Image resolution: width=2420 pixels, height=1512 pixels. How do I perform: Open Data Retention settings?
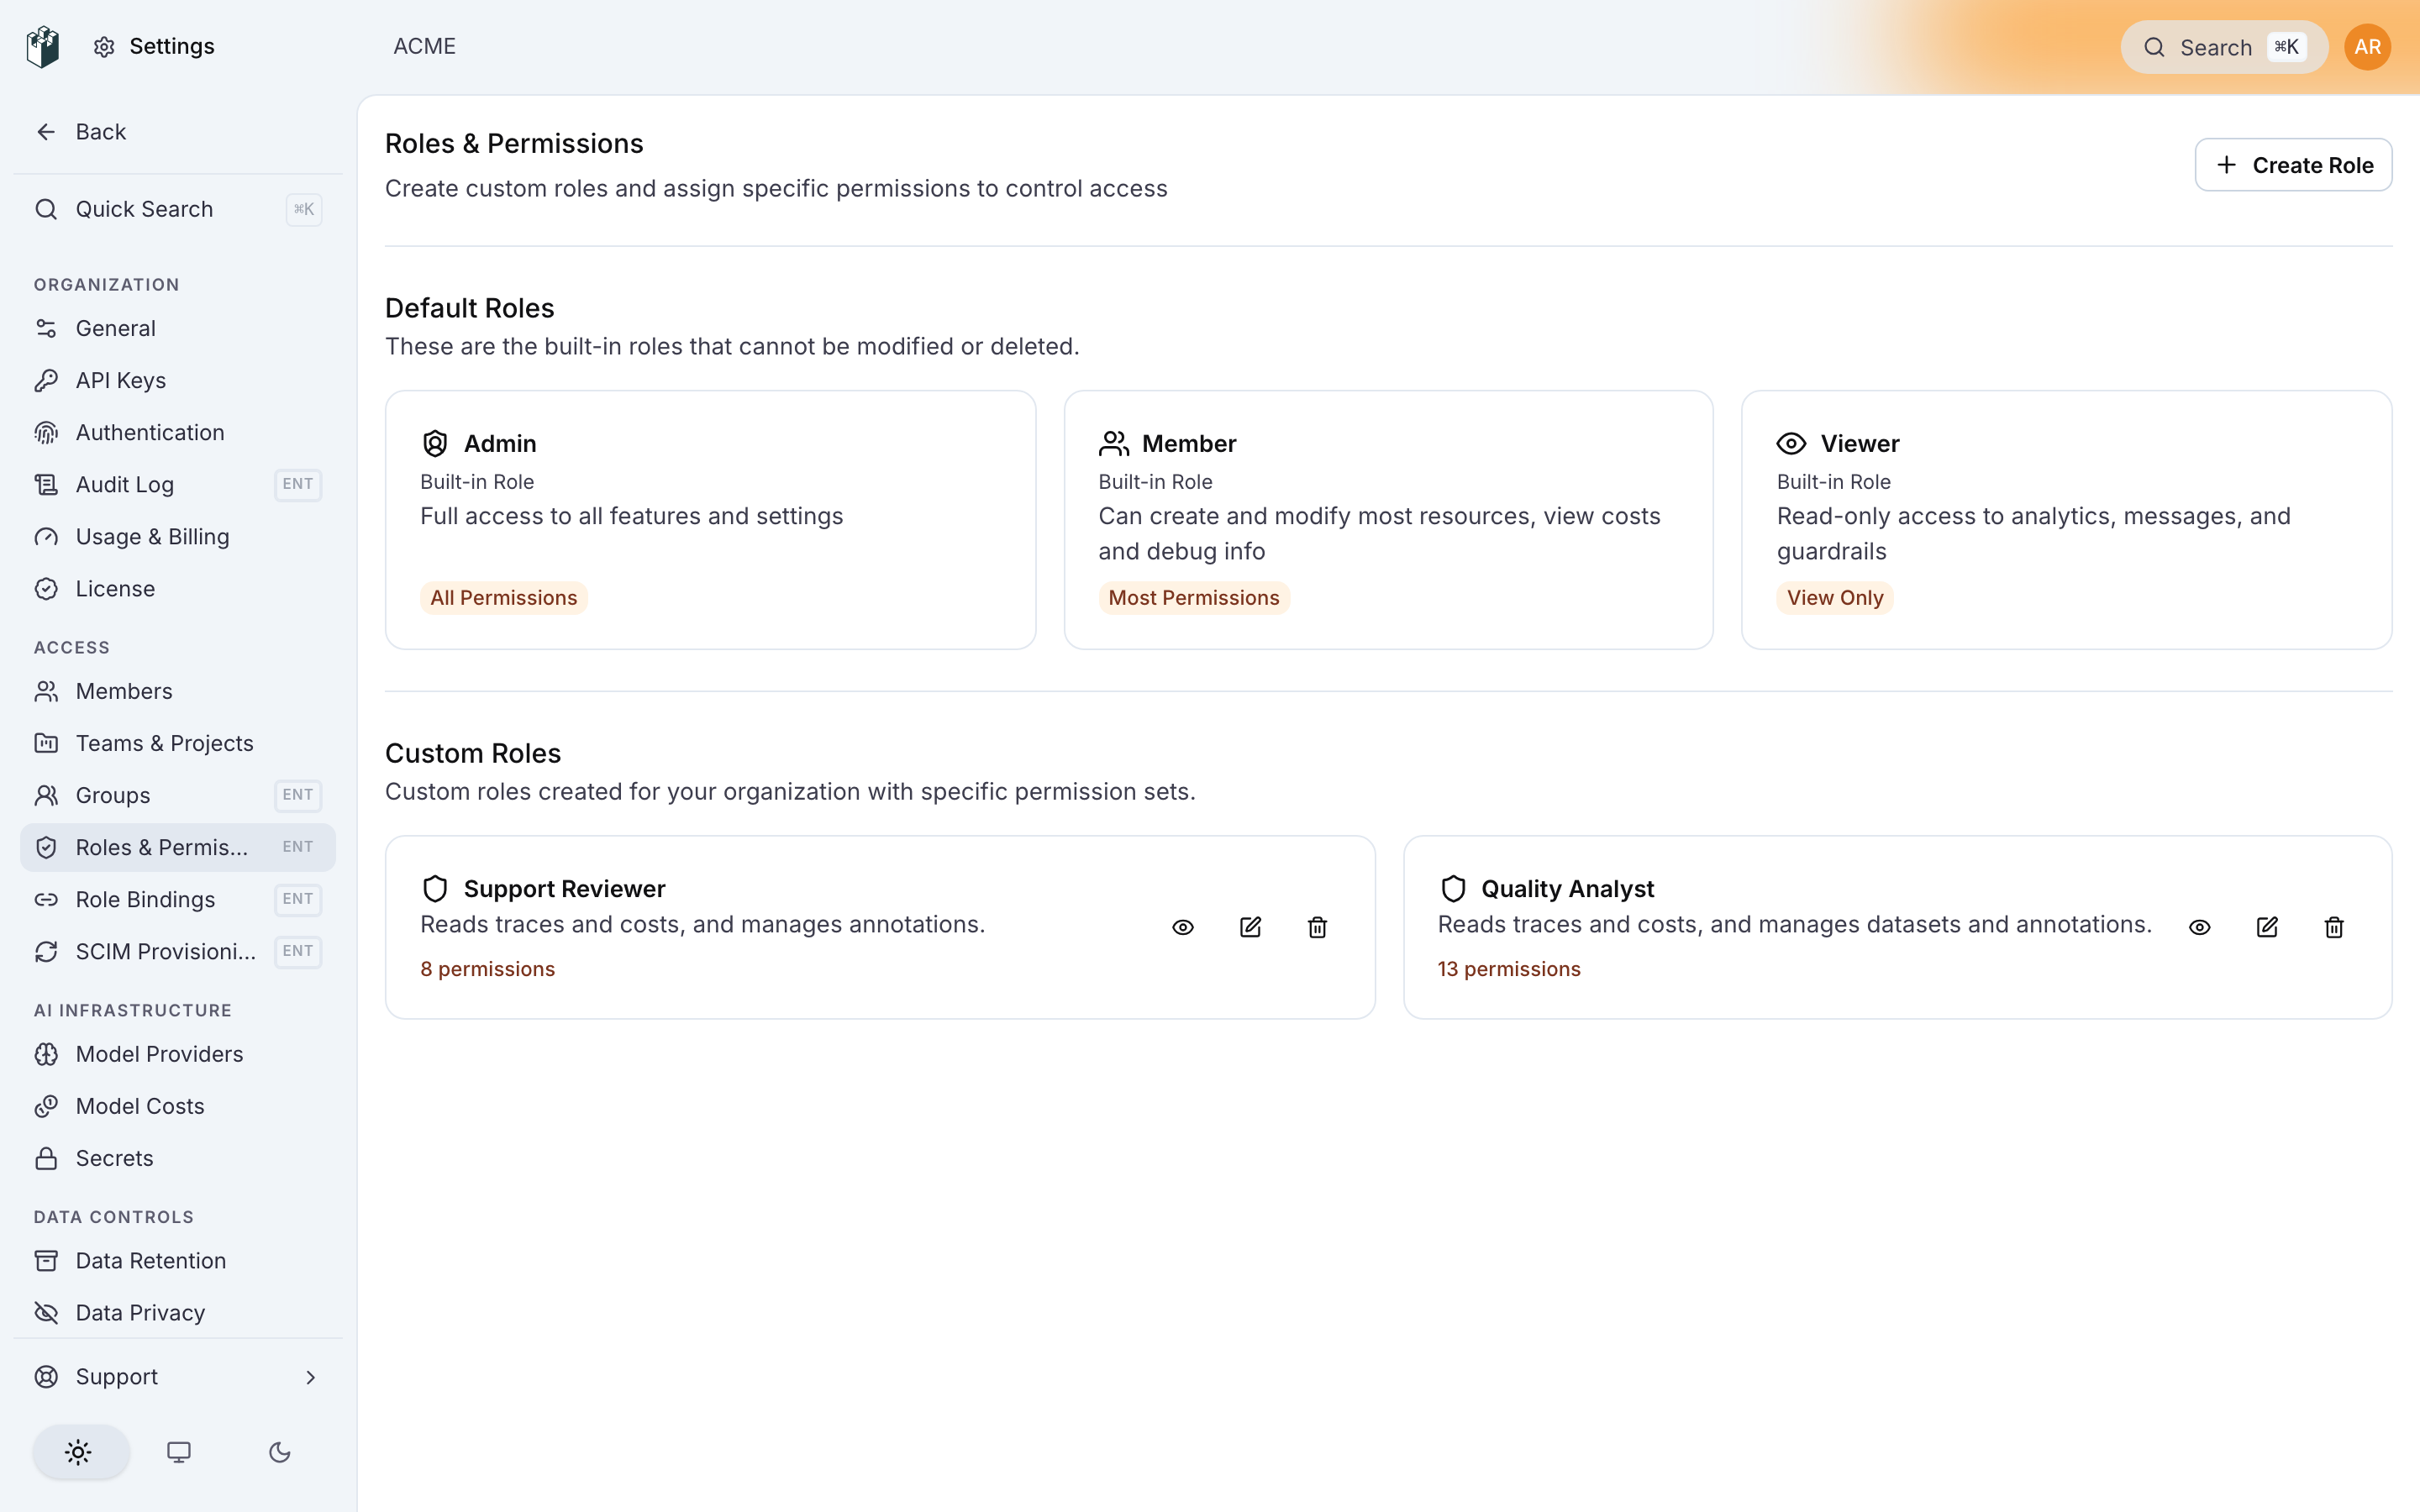pyautogui.click(x=178, y=1260)
